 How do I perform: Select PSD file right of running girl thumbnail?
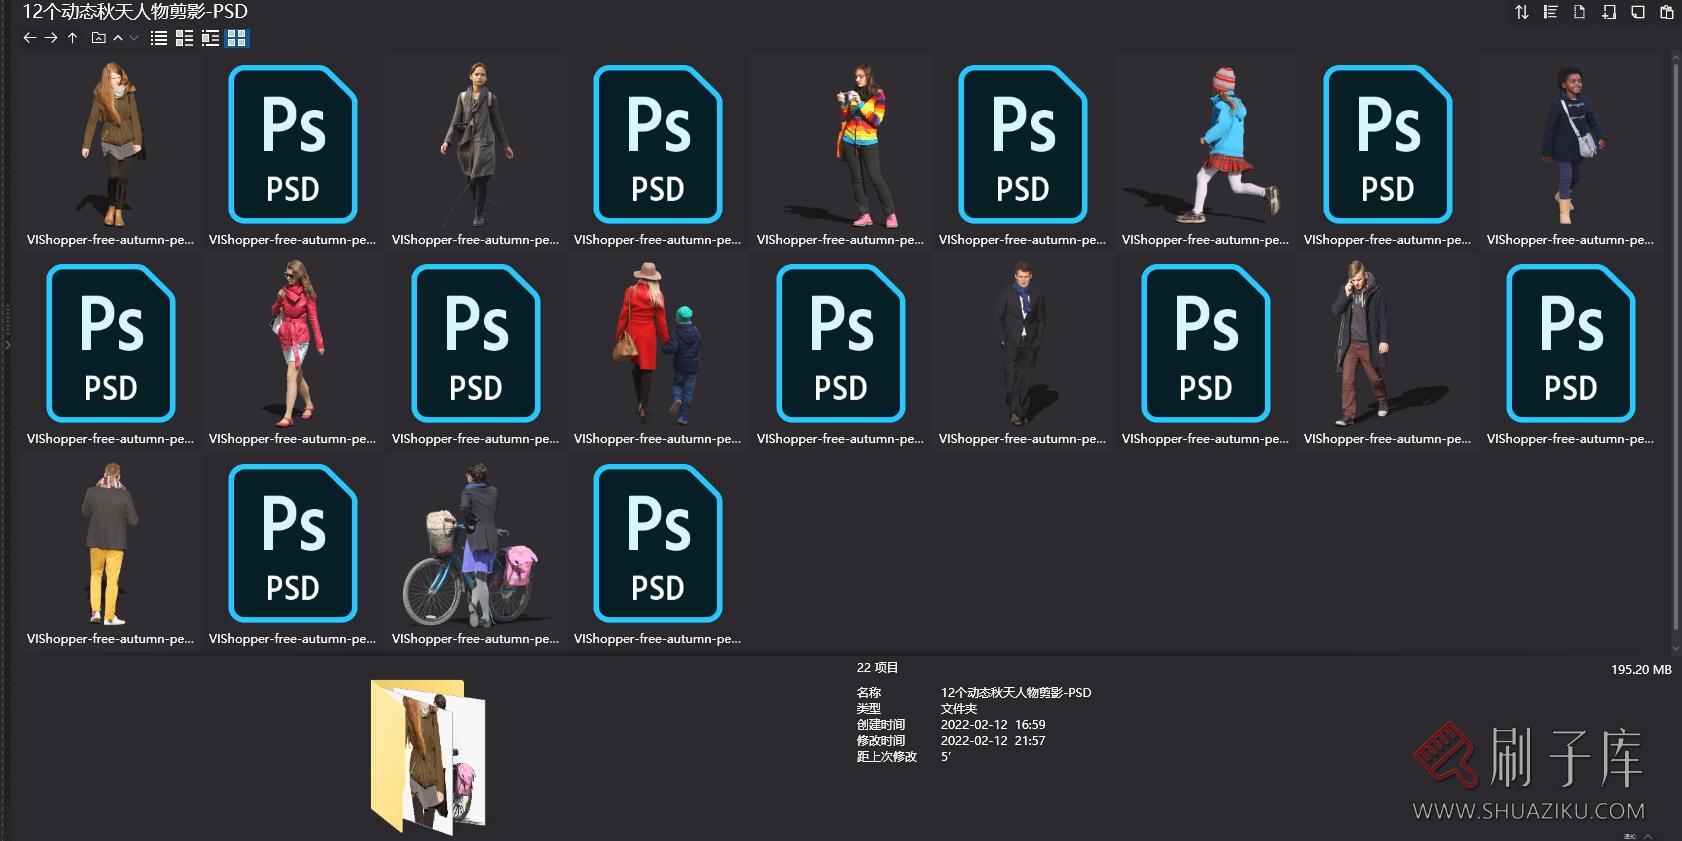click(x=1388, y=144)
